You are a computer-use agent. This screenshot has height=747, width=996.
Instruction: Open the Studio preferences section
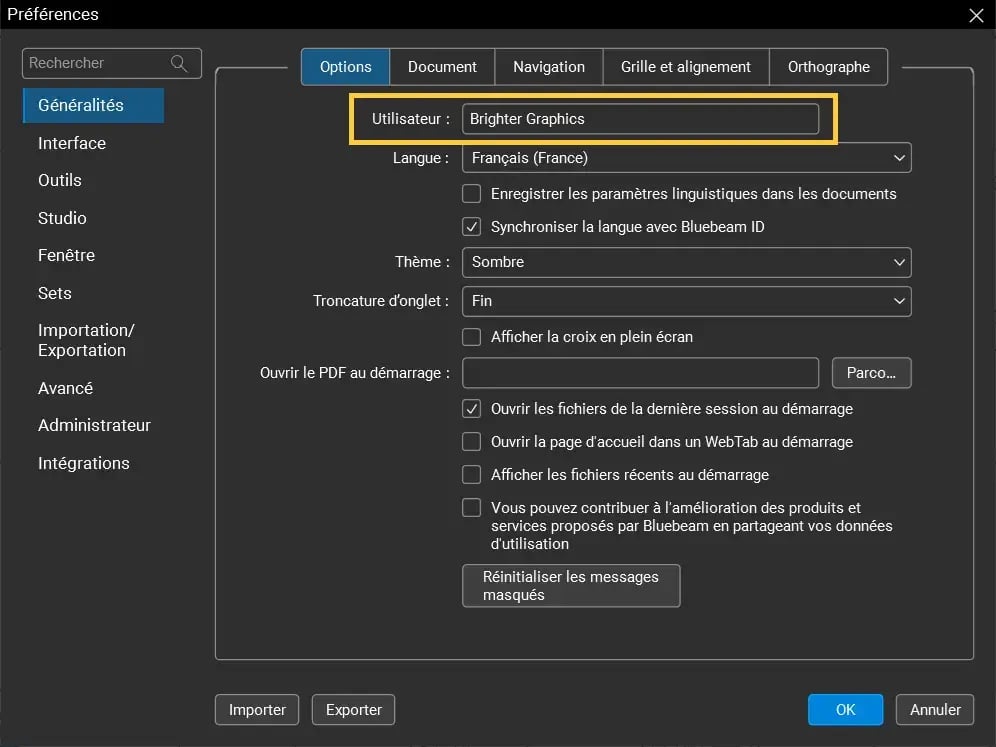[62, 218]
